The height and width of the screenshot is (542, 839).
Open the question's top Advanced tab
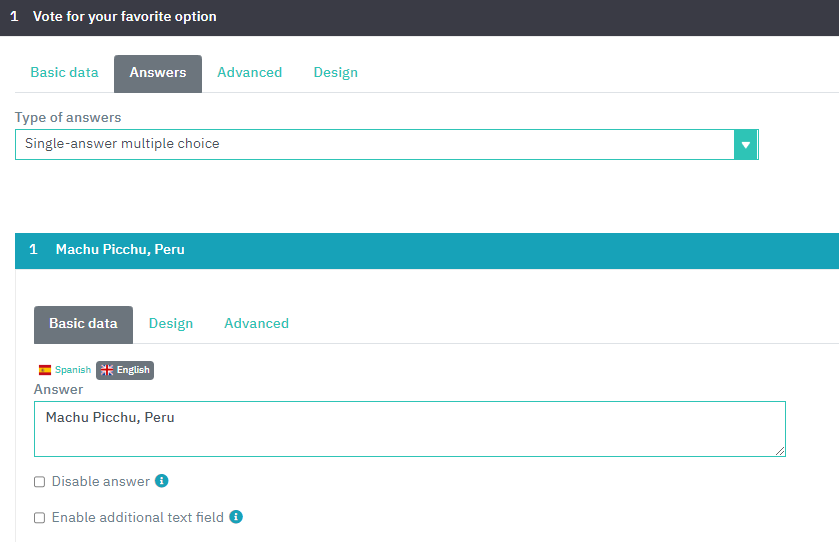click(249, 73)
